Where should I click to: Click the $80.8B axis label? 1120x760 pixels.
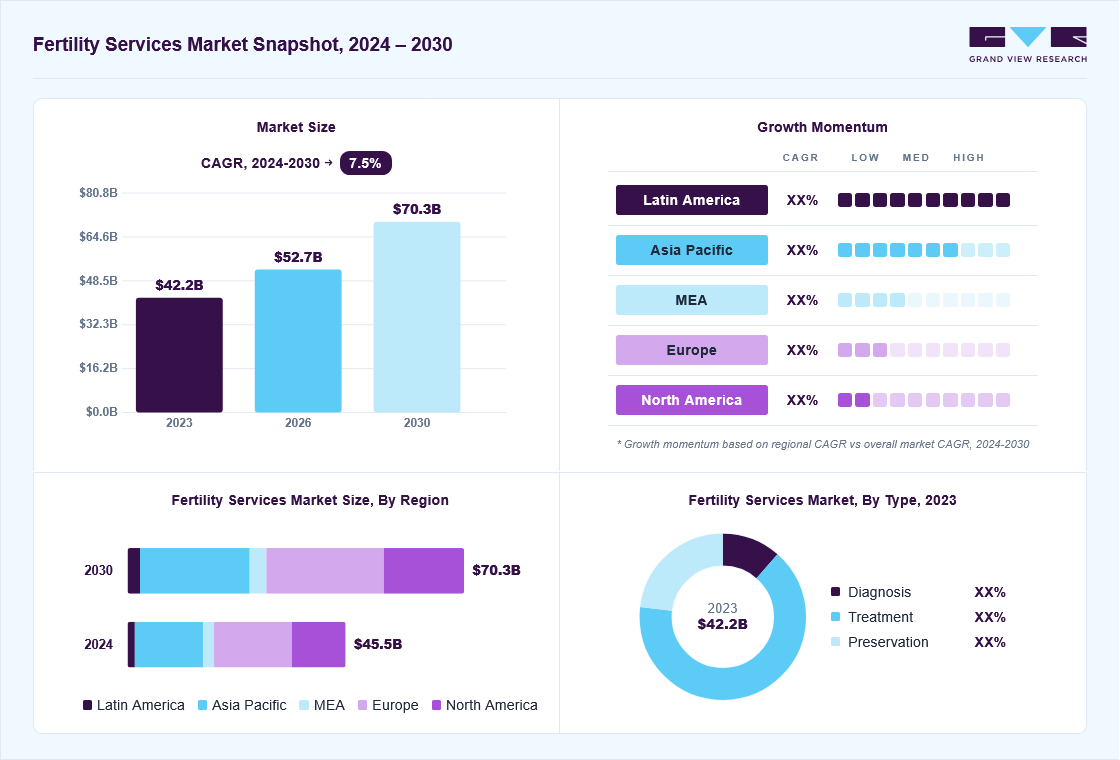99,193
